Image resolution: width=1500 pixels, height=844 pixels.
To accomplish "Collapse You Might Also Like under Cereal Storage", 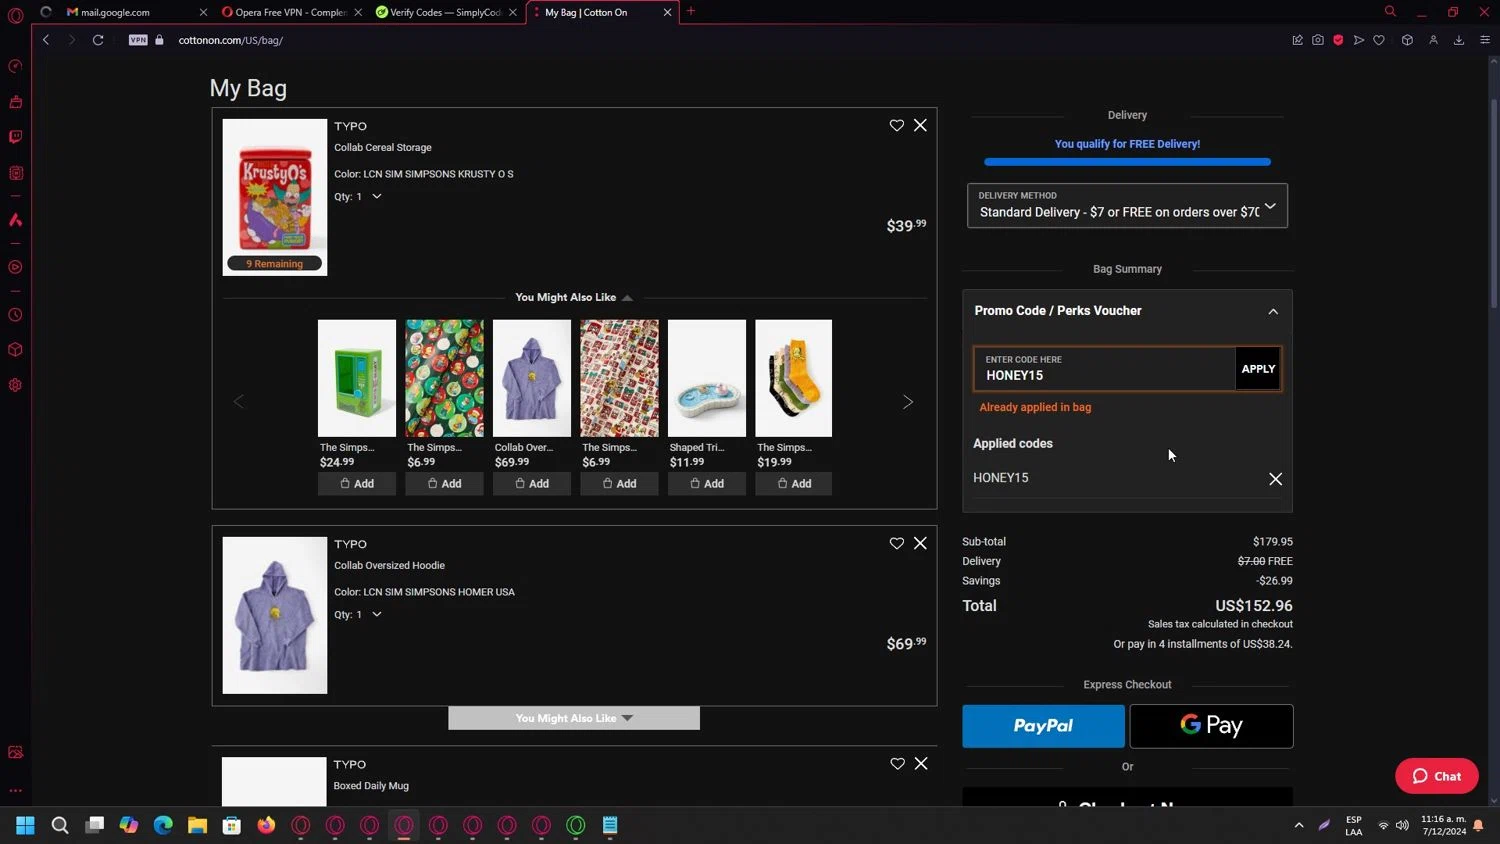I will pos(573,297).
